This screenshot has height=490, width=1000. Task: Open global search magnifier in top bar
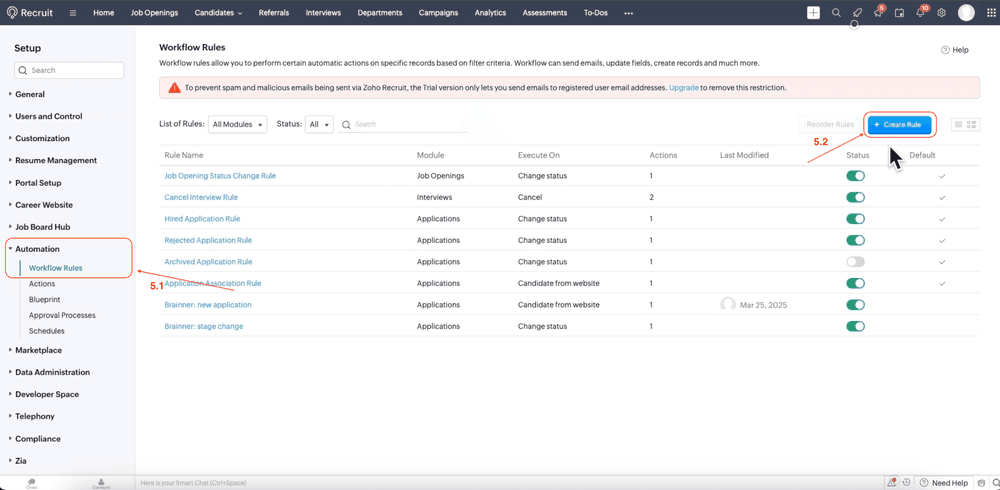[x=836, y=13]
